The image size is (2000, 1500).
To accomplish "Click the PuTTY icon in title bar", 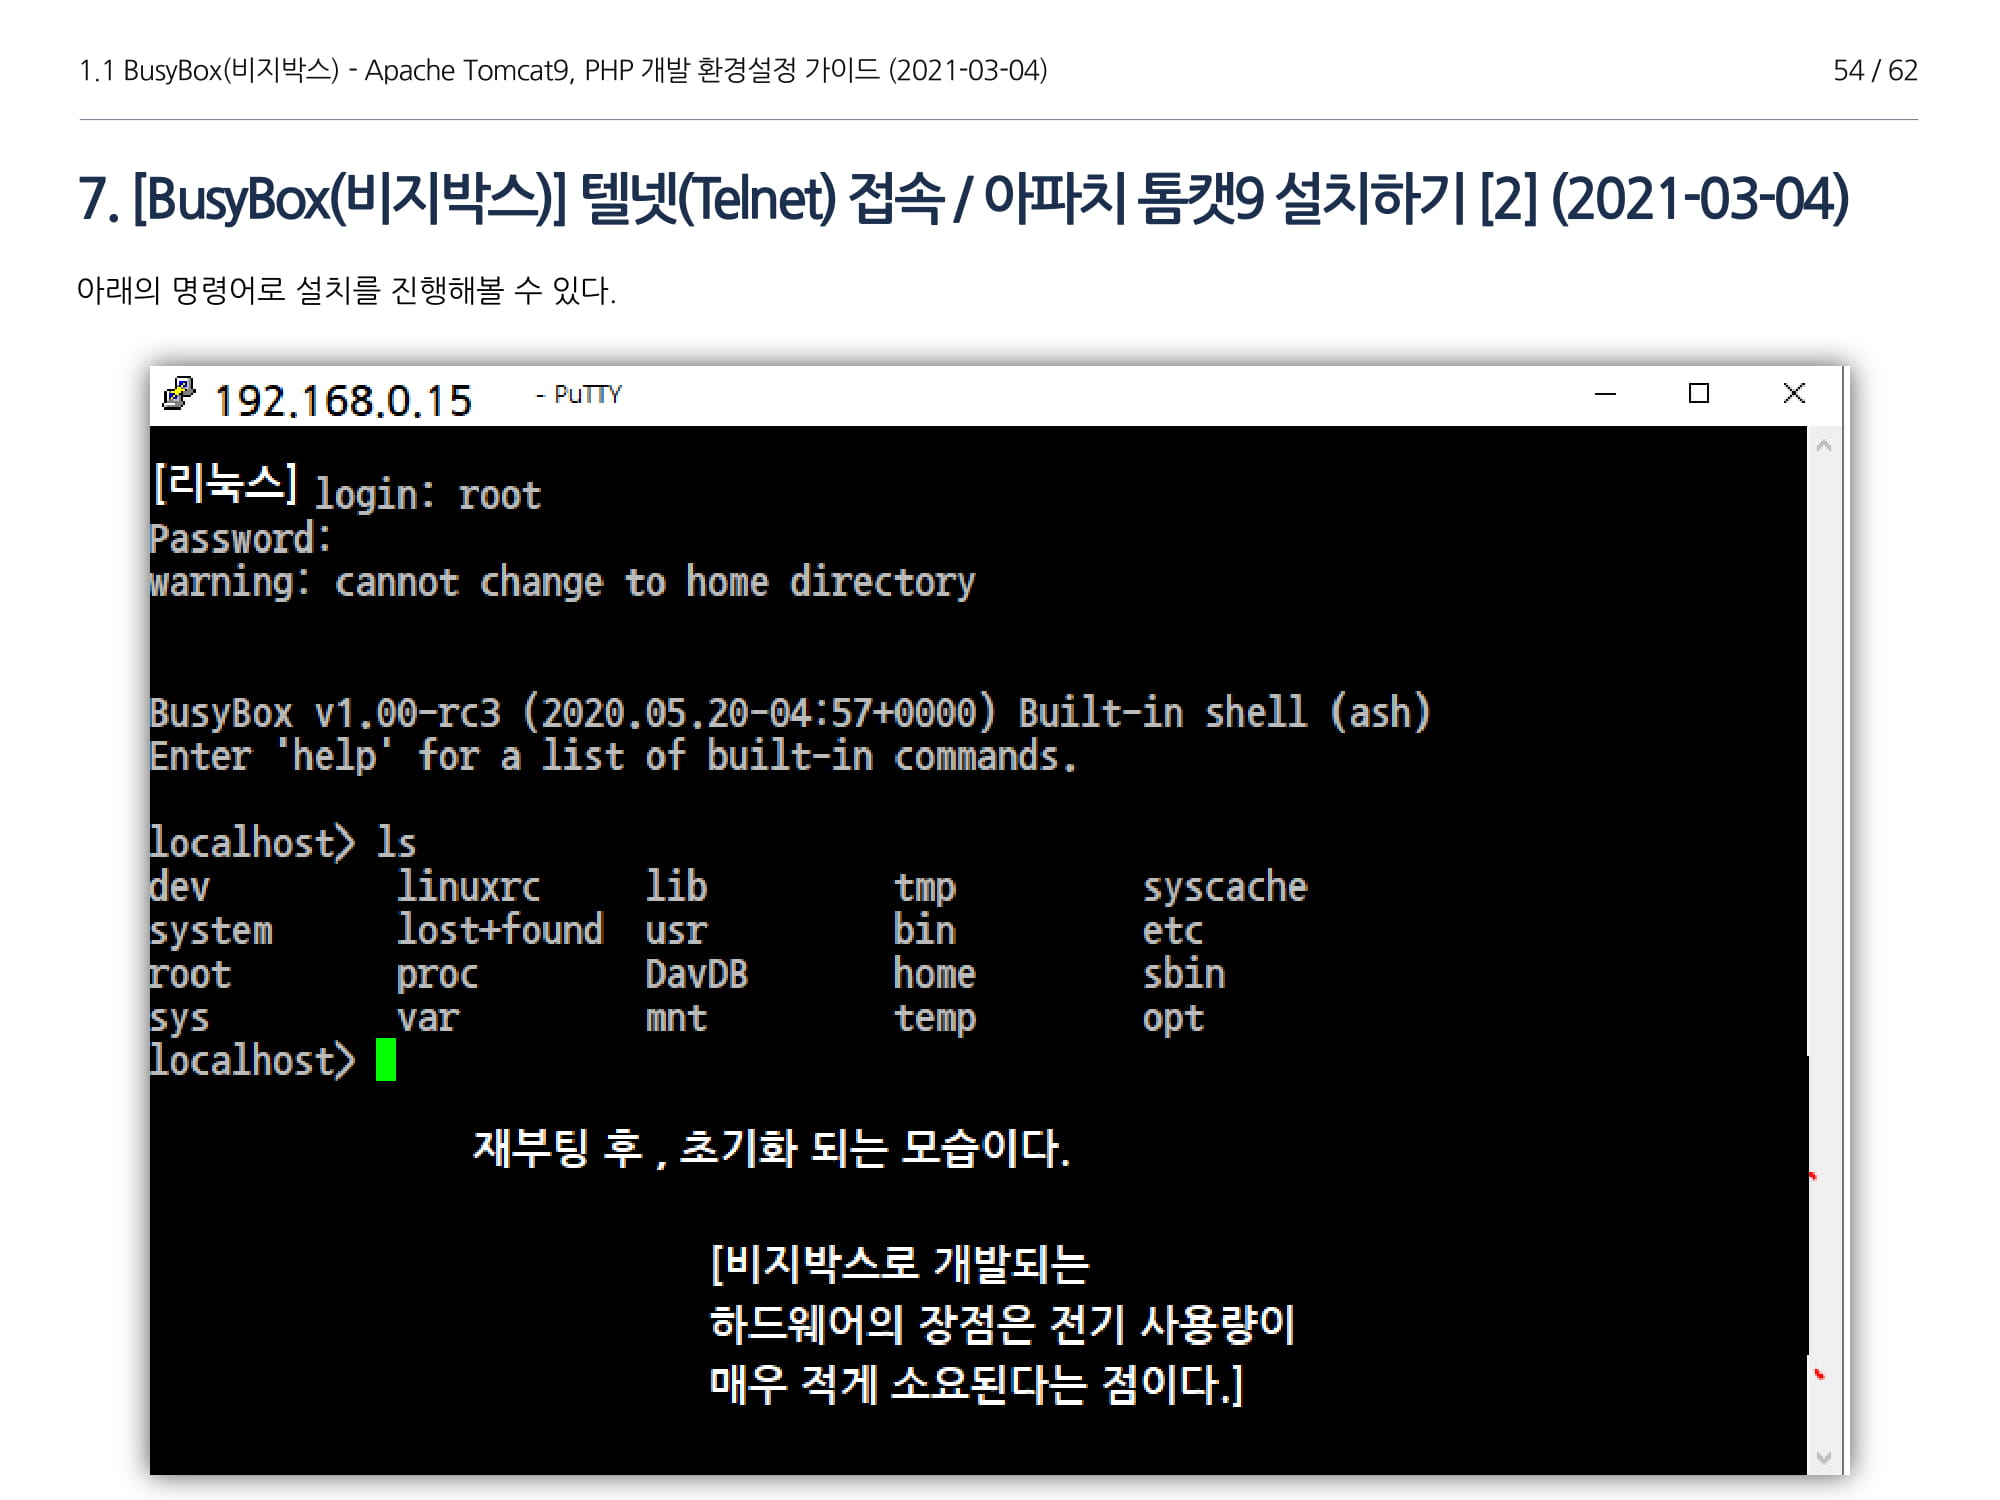I will point(179,394).
